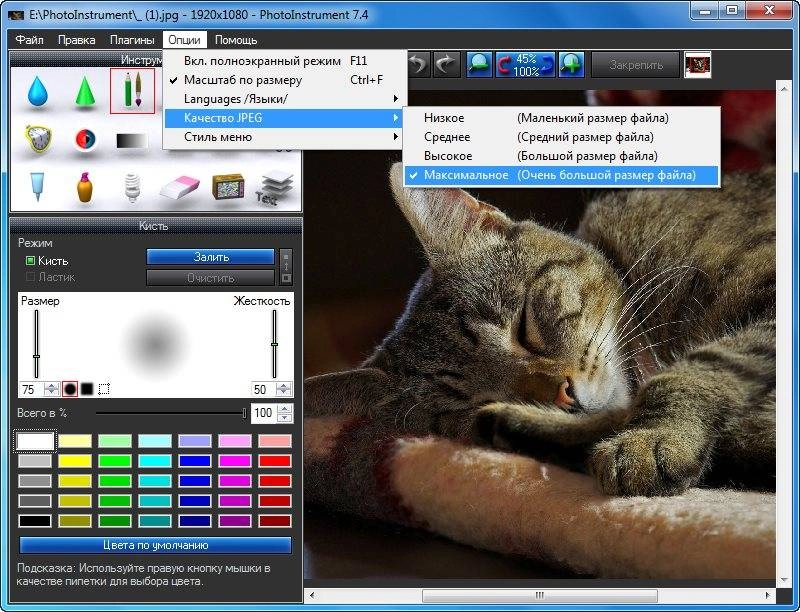The height and width of the screenshot is (612, 800).
Task: Click the Цвета по умолчанию button
Action: pyautogui.click(x=156, y=545)
